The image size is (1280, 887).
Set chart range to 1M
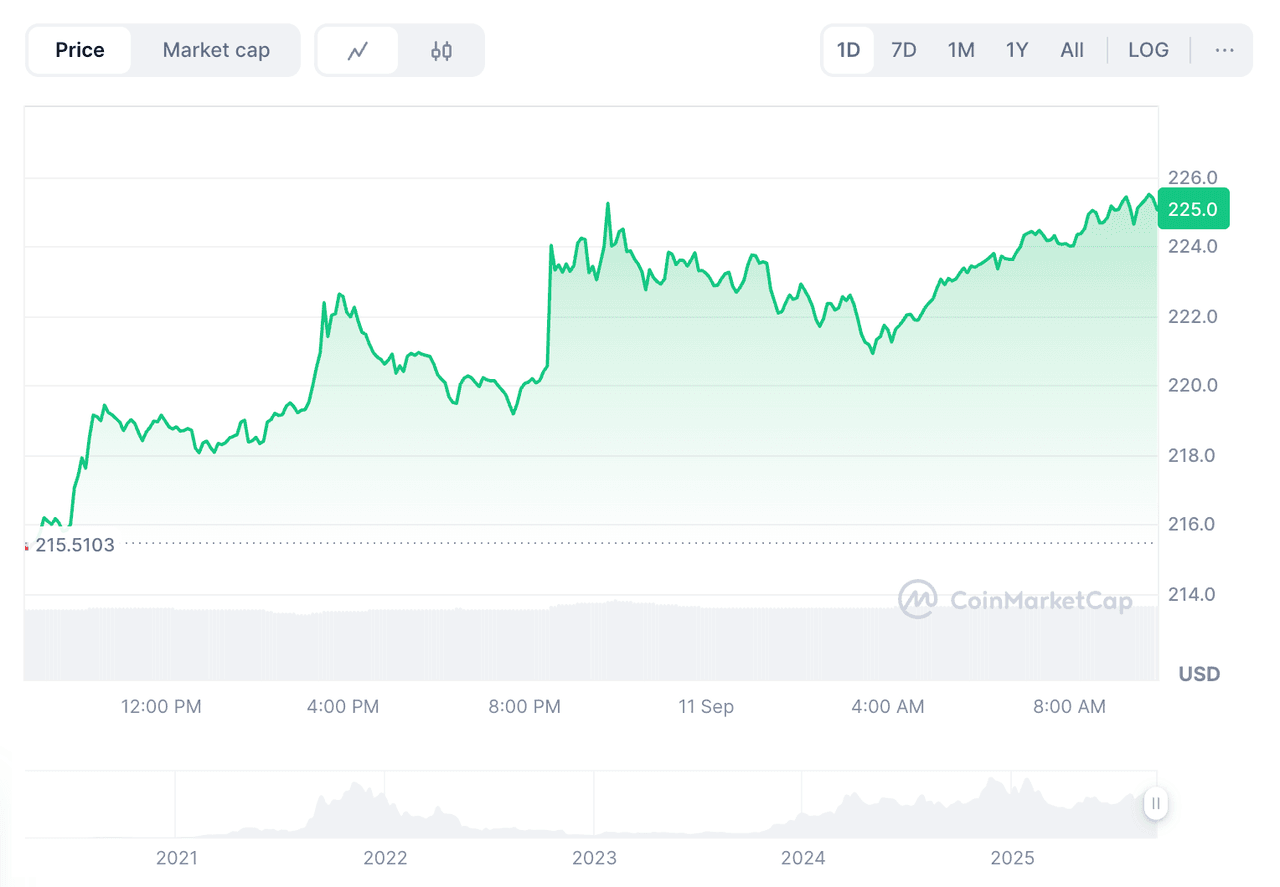(x=961, y=50)
